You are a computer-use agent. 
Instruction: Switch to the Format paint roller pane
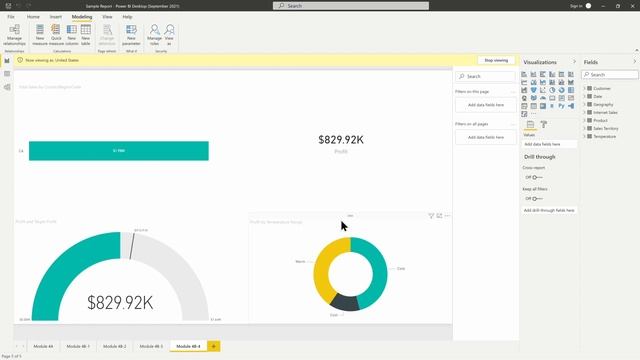click(544, 124)
